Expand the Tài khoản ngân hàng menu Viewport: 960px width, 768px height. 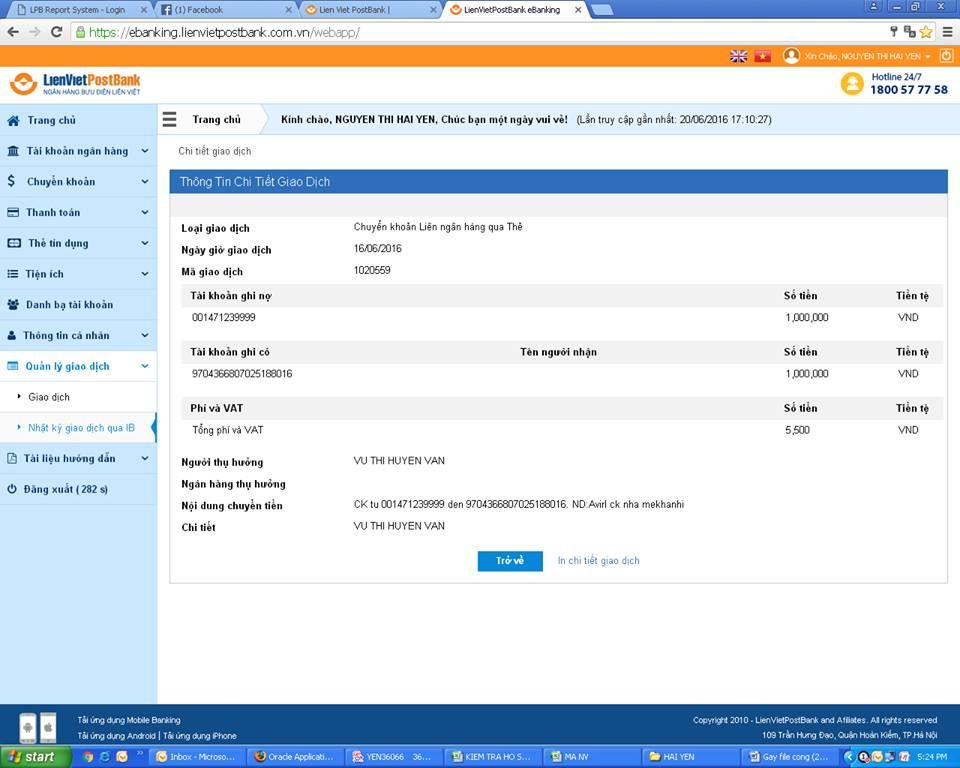[x=77, y=151]
